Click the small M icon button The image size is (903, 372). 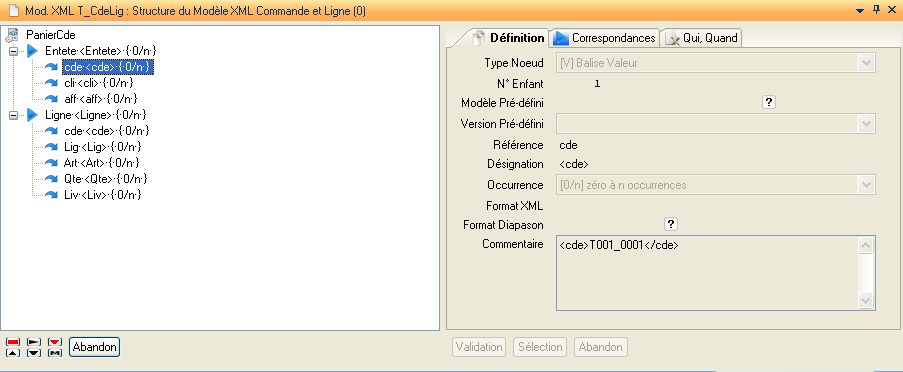55,352
